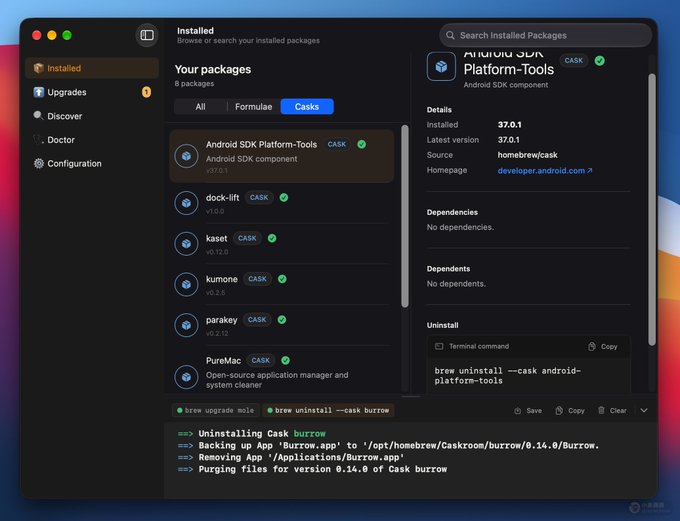Switch to the Casks filter
Screen dimensions: 680x521
pyautogui.click(x=307, y=107)
